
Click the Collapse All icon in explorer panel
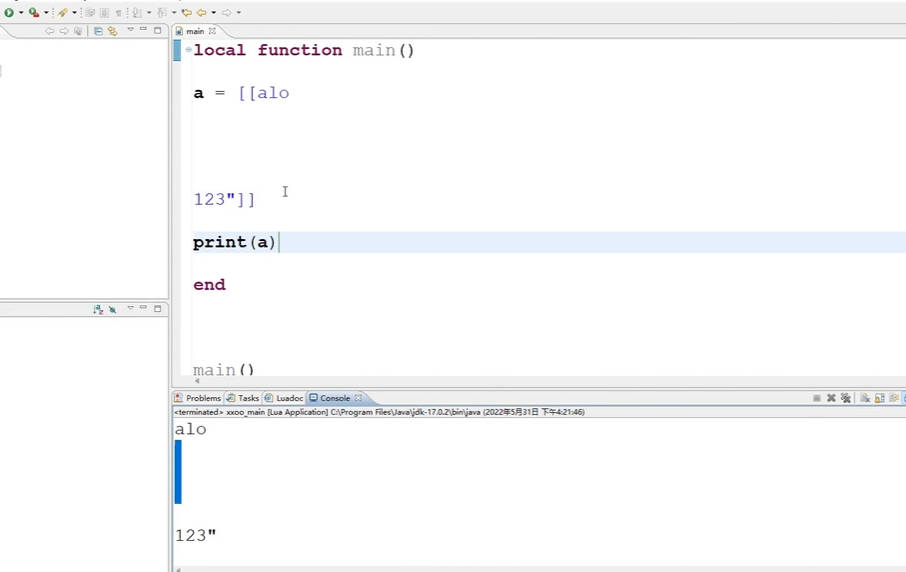click(x=97, y=31)
